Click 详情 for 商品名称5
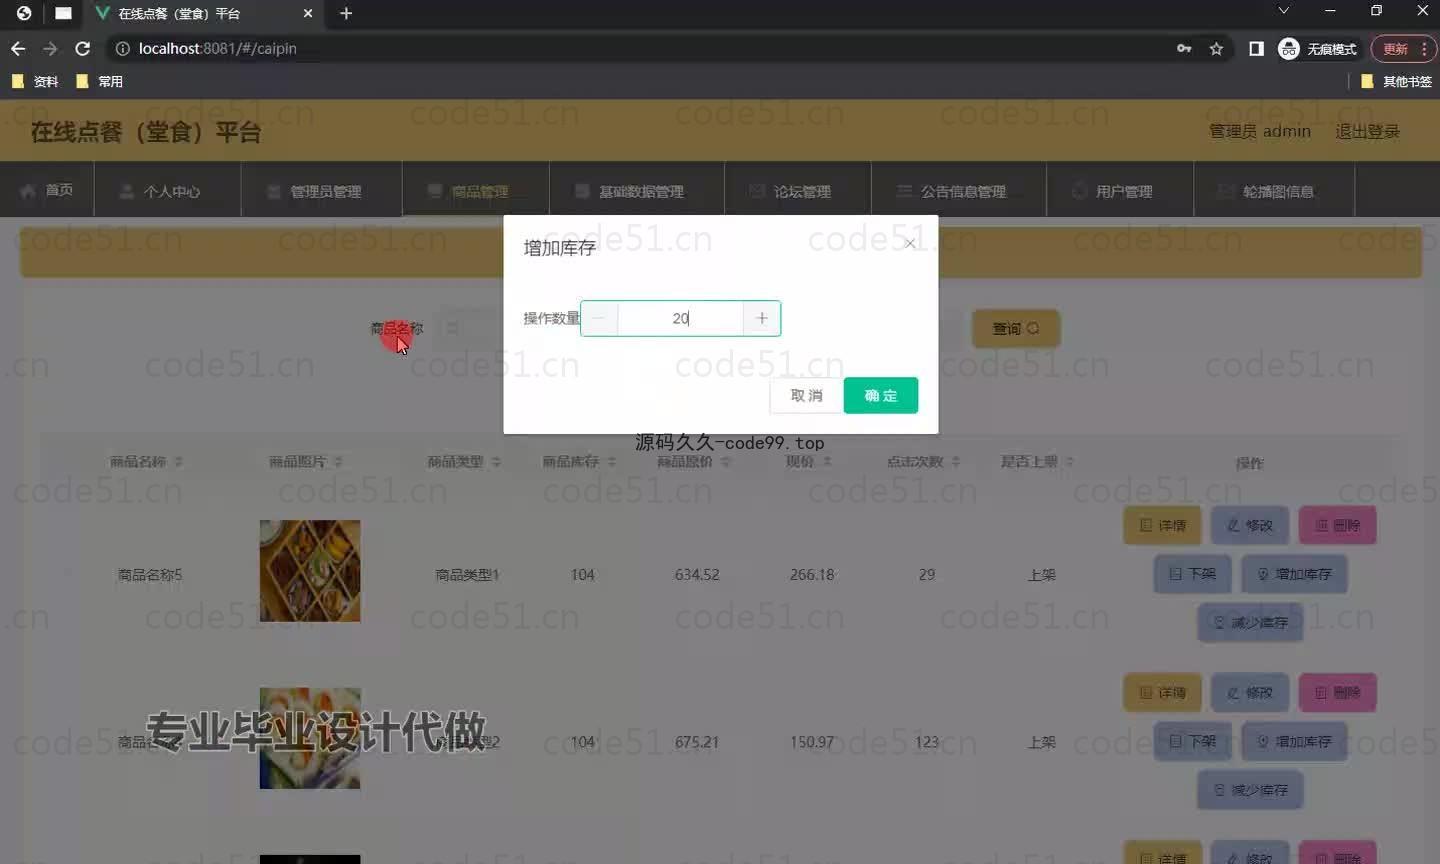The width and height of the screenshot is (1440, 864). (x=1163, y=525)
